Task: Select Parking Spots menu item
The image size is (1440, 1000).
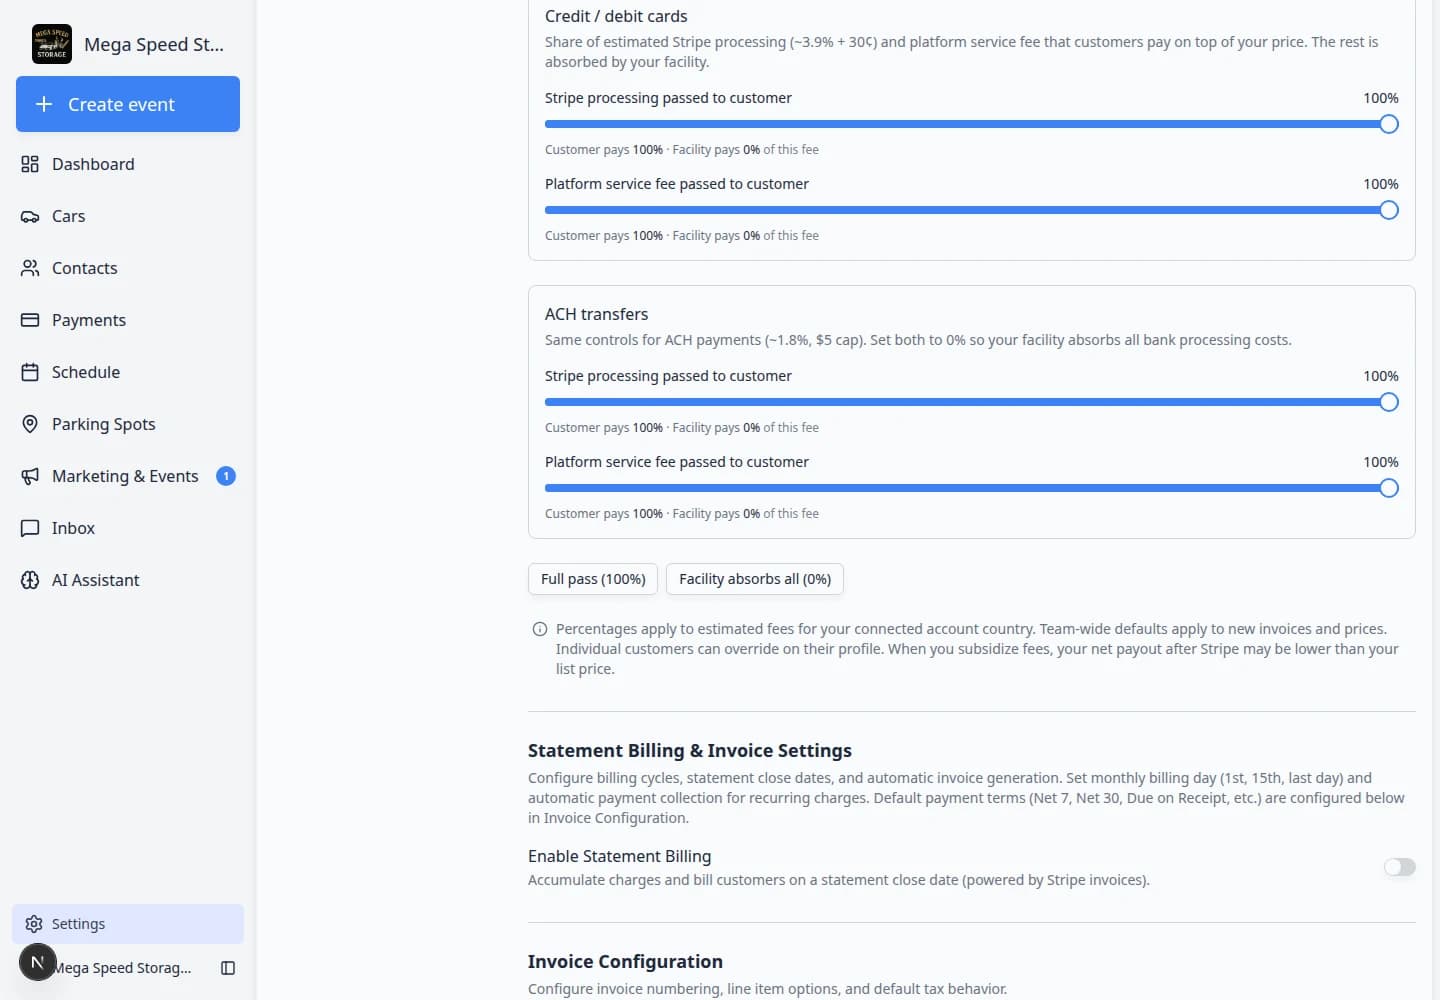Action: click(128, 424)
